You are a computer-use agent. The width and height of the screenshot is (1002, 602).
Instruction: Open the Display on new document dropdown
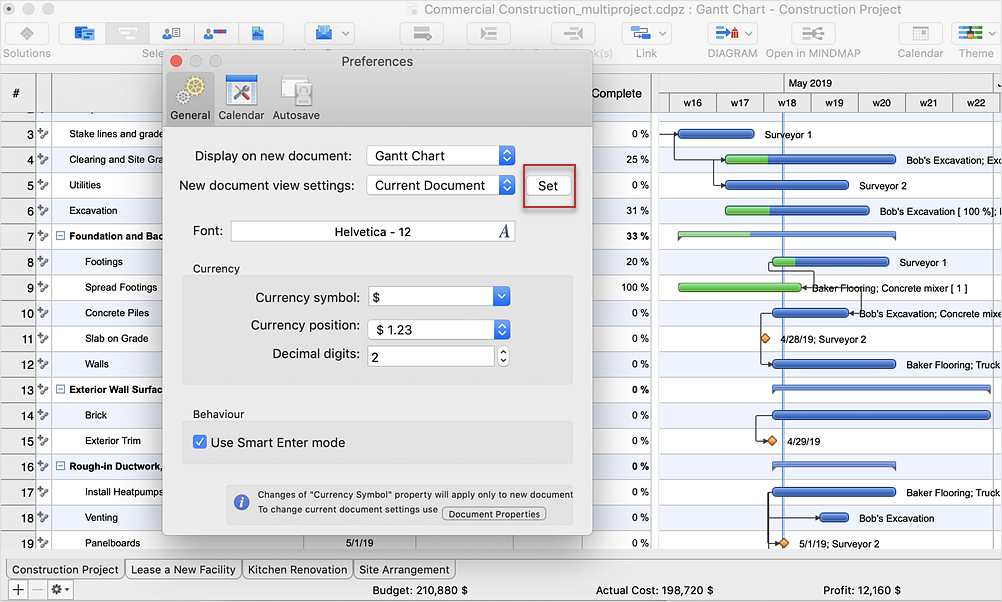[440, 156]
